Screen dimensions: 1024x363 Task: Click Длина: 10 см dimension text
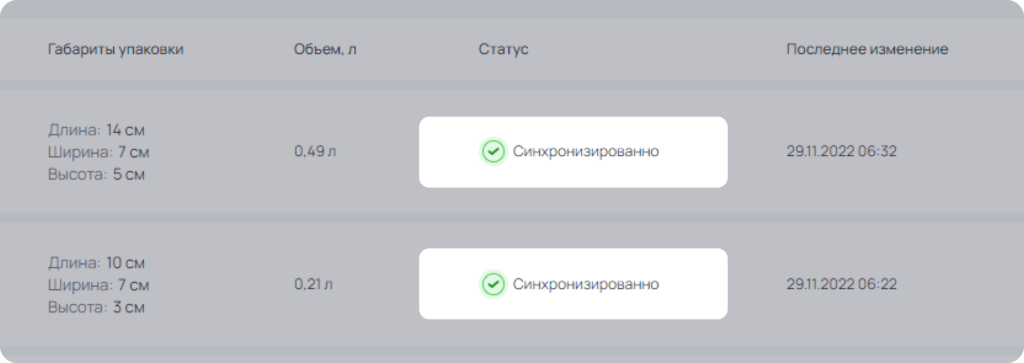tap(96, 263)
